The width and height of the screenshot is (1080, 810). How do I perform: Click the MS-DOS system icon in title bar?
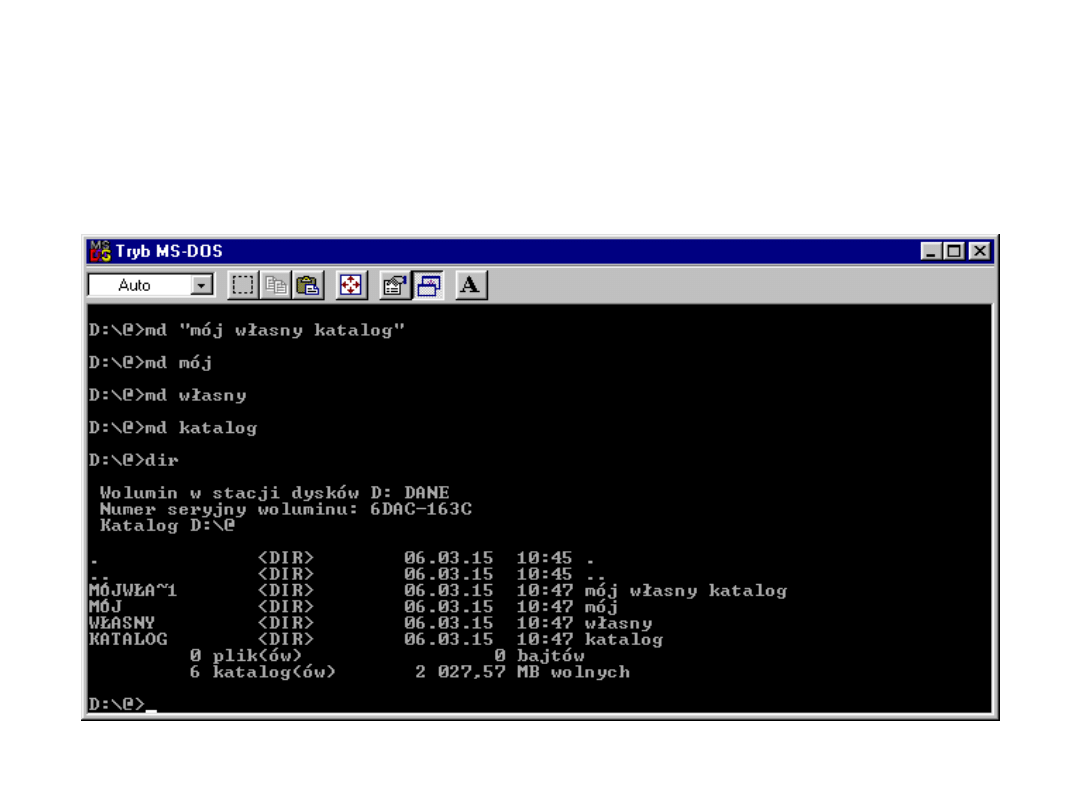[x=100, y=251]
